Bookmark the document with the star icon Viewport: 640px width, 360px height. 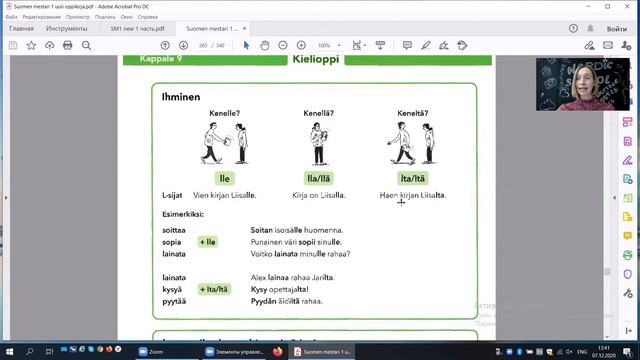tap(31, 45)
